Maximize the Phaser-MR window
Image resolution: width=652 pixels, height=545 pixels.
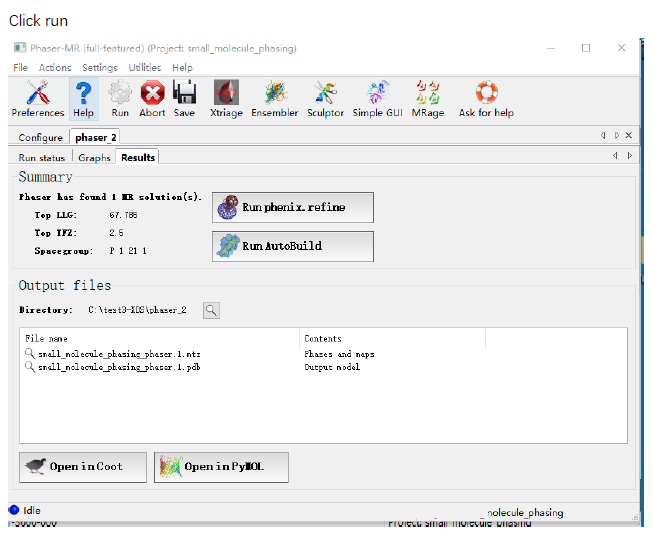tap(586, 48)
